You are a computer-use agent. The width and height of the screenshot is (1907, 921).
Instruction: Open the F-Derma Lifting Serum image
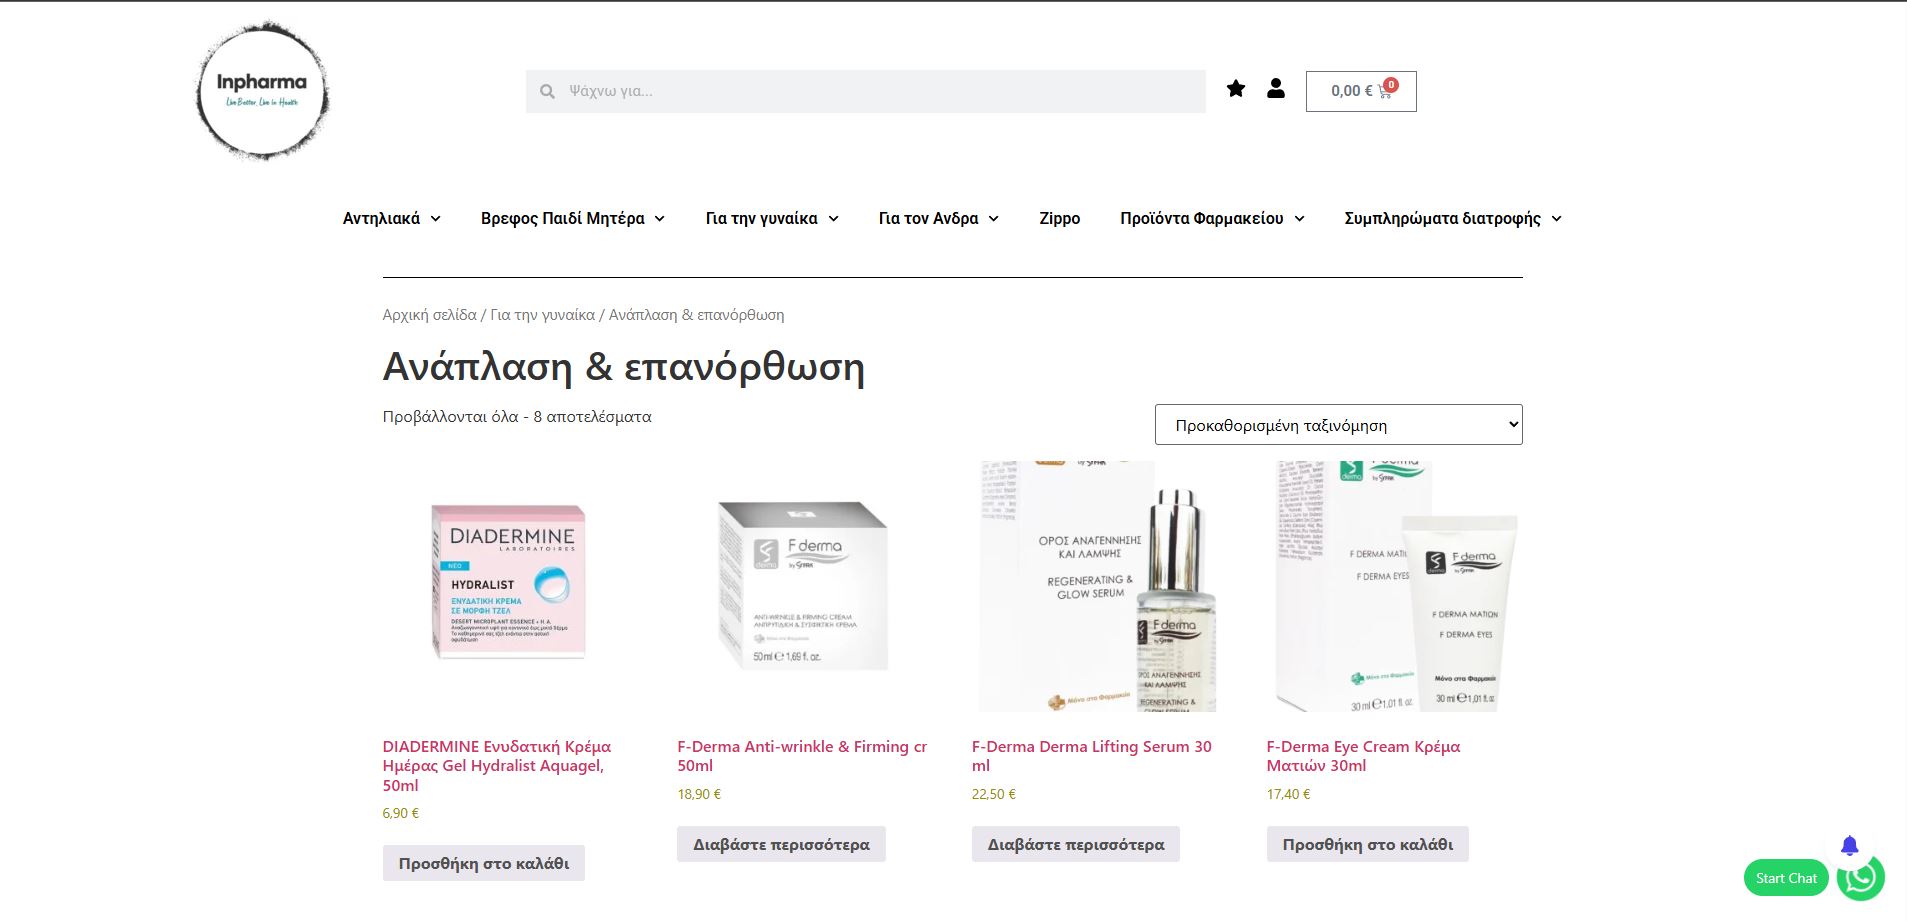(1098, 587)
